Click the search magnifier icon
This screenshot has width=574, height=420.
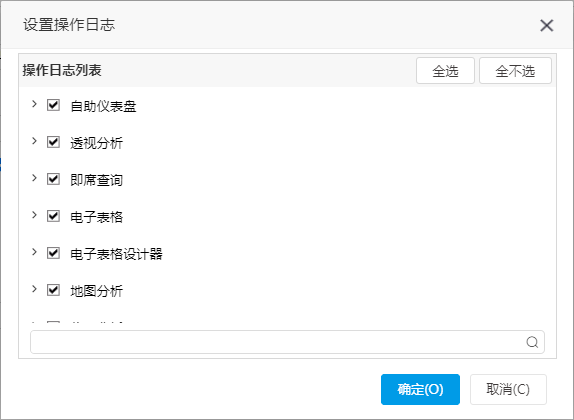(x=532, y=342)
